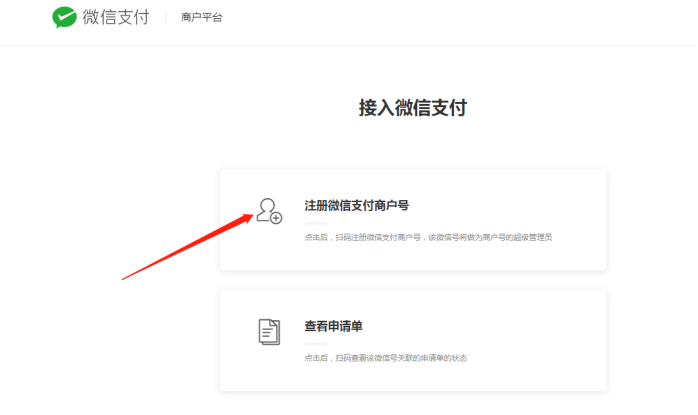Click the description text starting 点击后，扫码注册微信支付商户号
Screen dimensions: 698x415
428,237
